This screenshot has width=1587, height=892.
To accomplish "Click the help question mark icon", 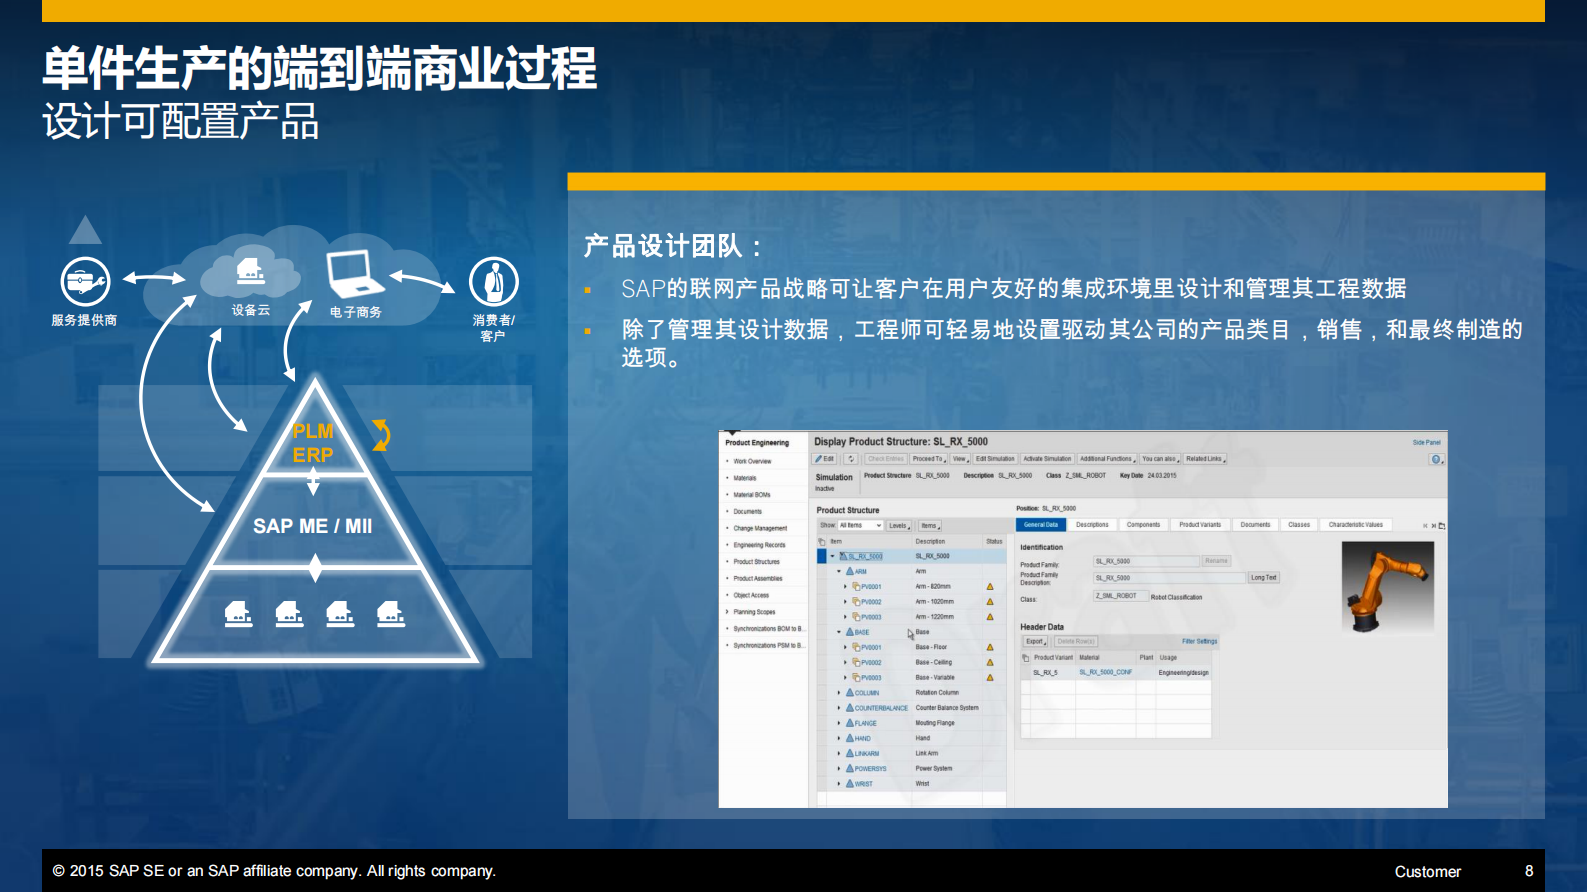I will (x=1436, y=459).
